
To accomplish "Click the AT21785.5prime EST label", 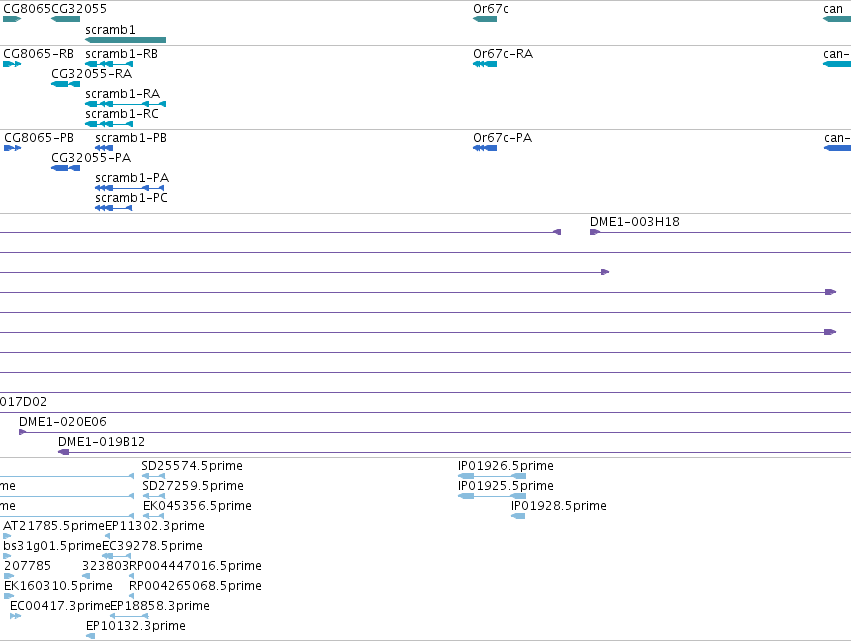I will (x=54, y=526).
